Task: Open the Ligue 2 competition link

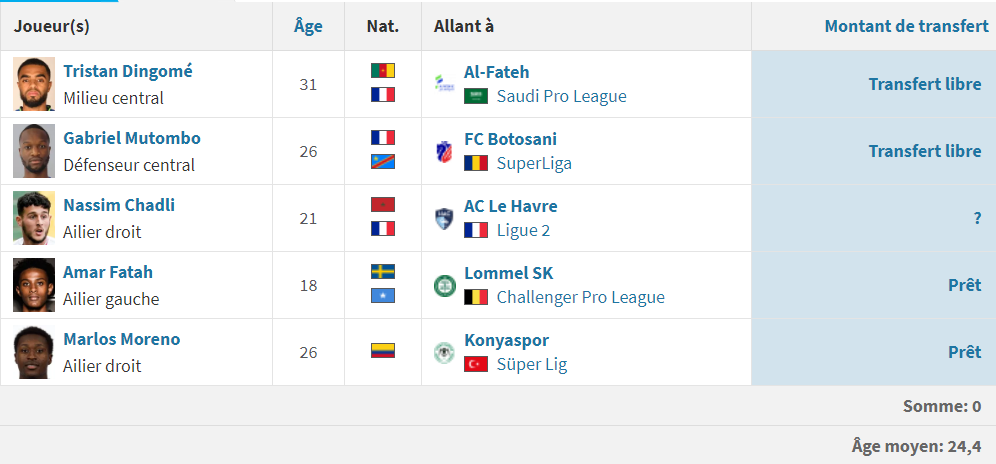Action: tap(523, 230)
